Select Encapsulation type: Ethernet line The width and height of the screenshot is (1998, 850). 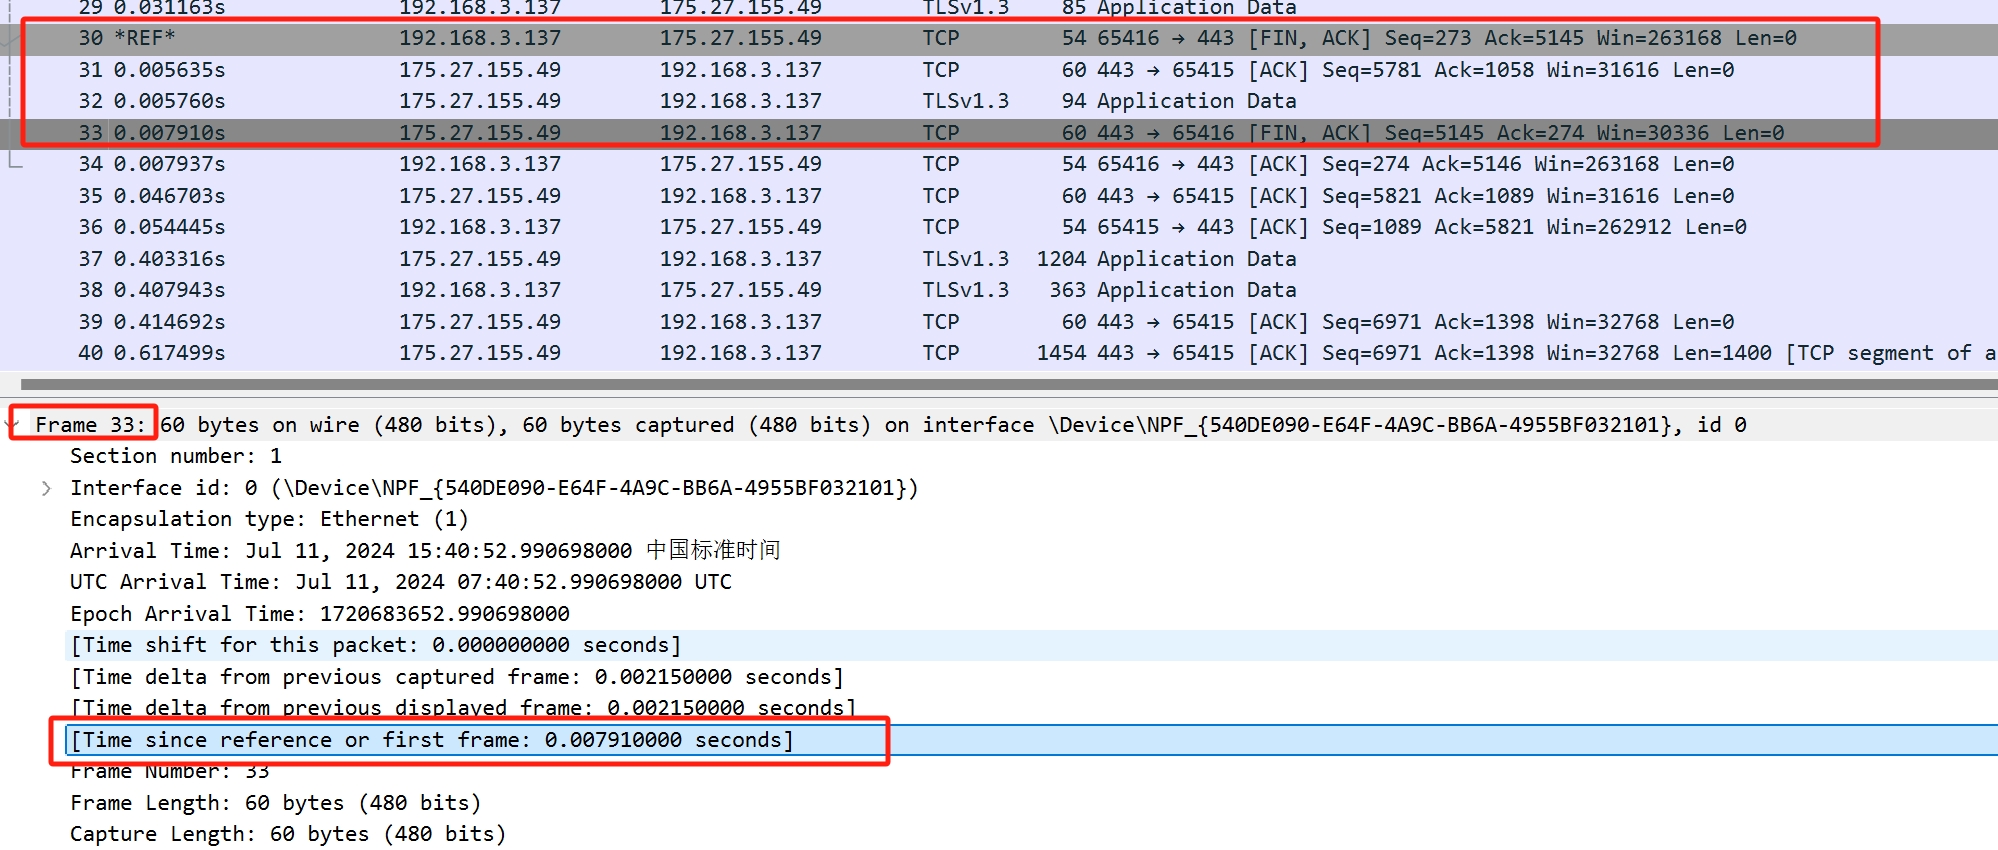[269, 519]
